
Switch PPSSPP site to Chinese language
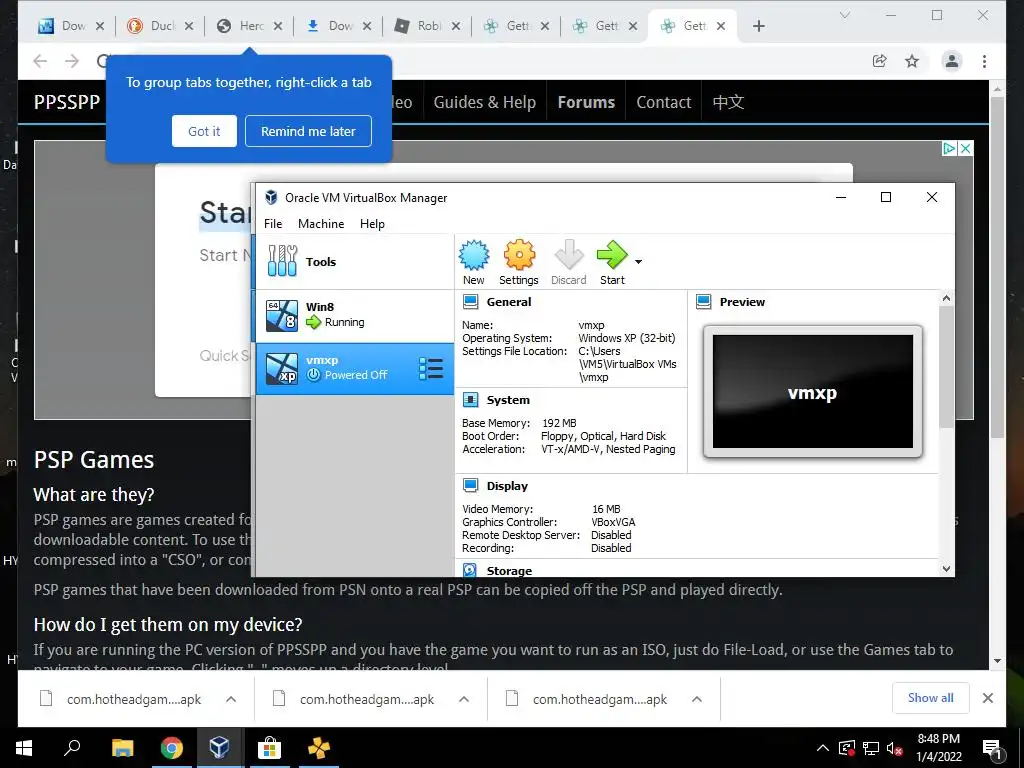point(728,102)
